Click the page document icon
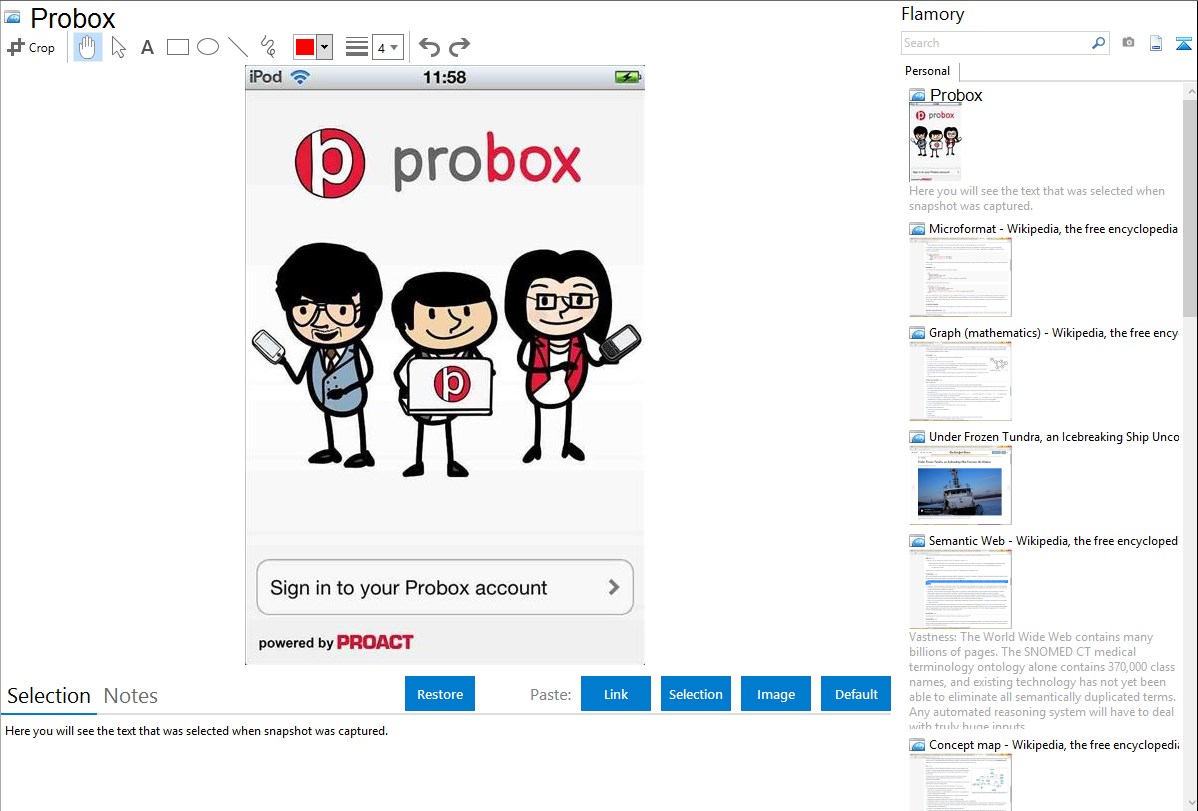Screen dimensions: 1198x811 [x=1156, y=43]
